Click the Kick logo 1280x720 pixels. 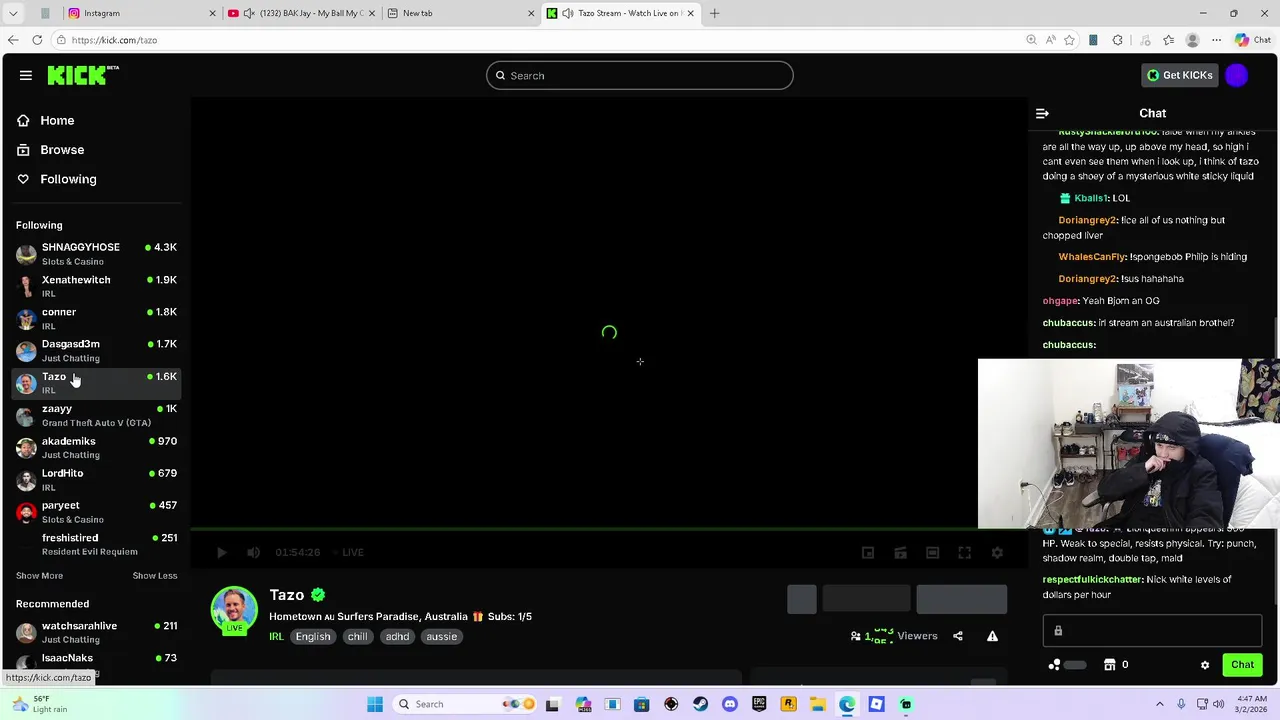point(82,75)
